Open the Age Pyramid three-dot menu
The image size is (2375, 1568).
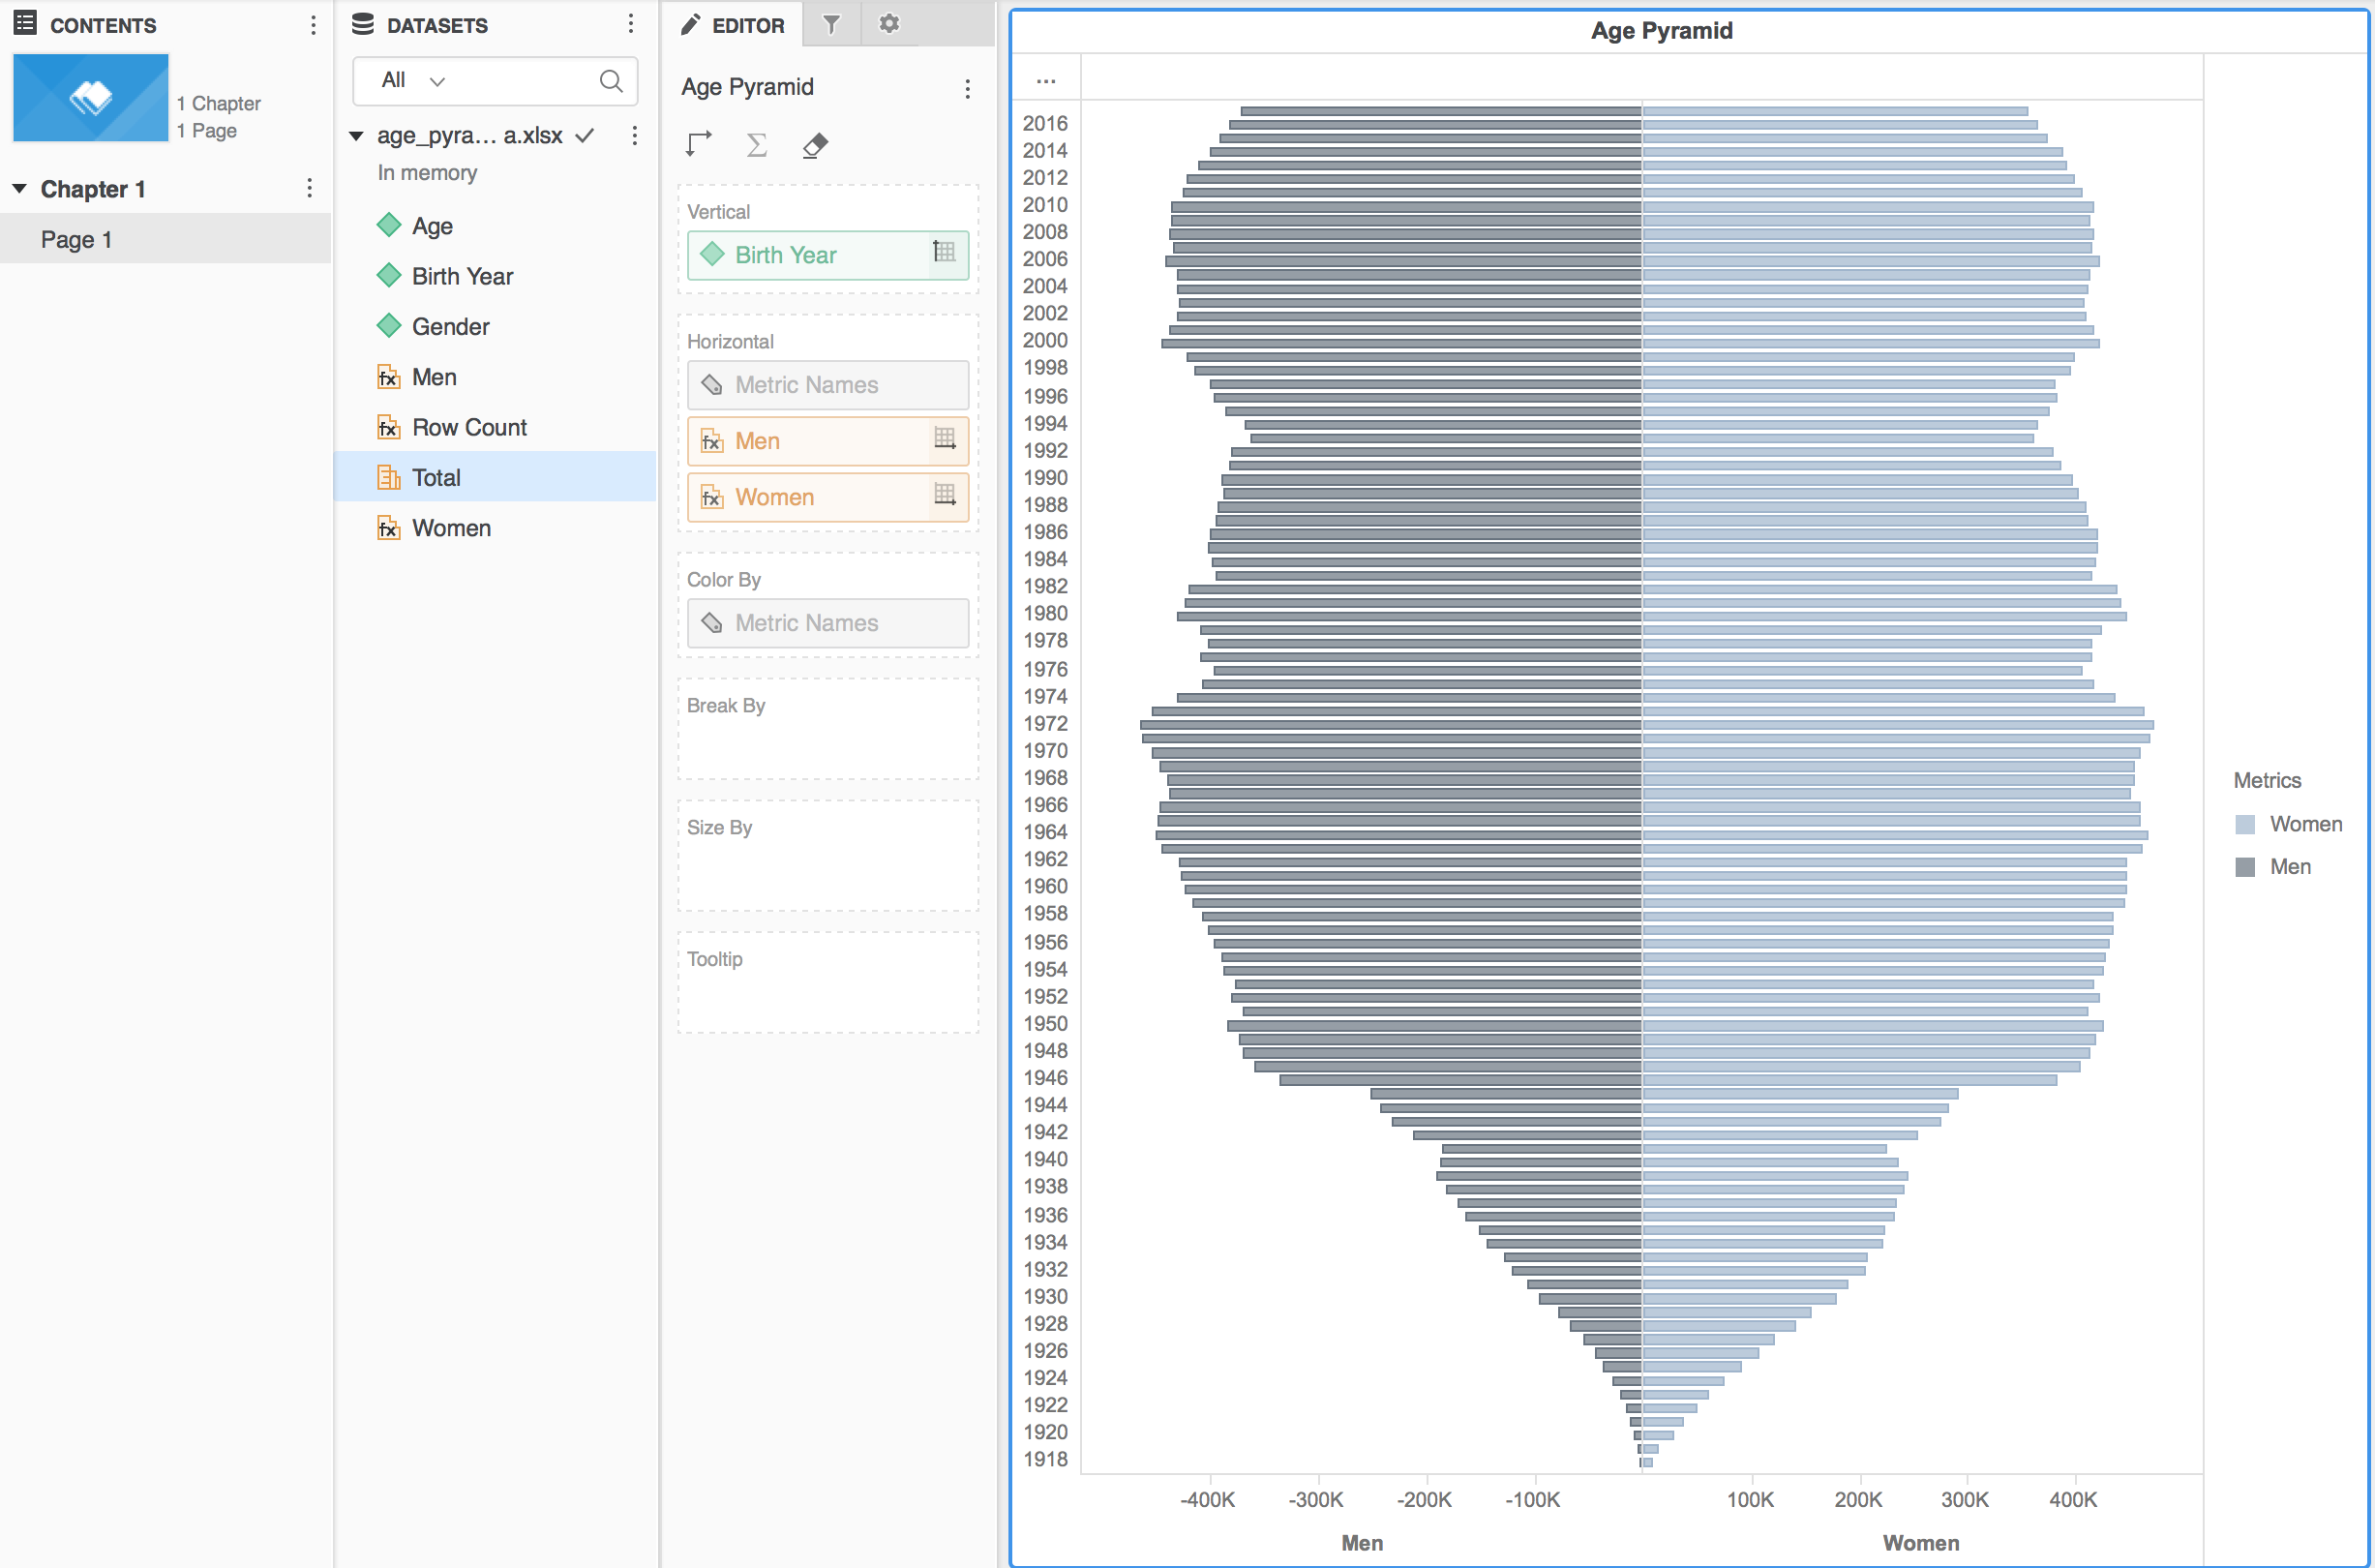pos(966,88)
